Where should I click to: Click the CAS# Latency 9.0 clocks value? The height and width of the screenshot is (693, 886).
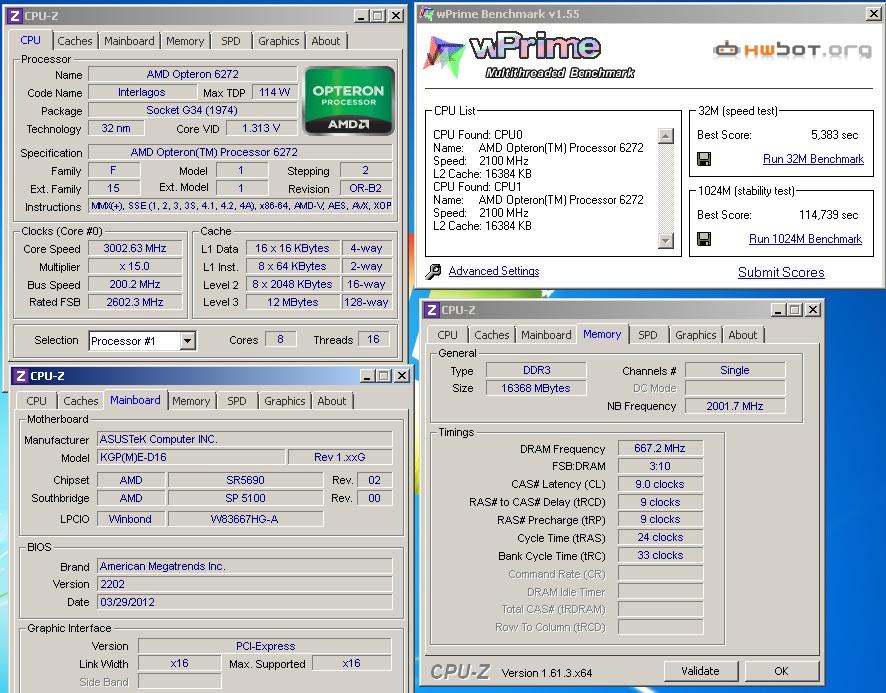point(660,484)
